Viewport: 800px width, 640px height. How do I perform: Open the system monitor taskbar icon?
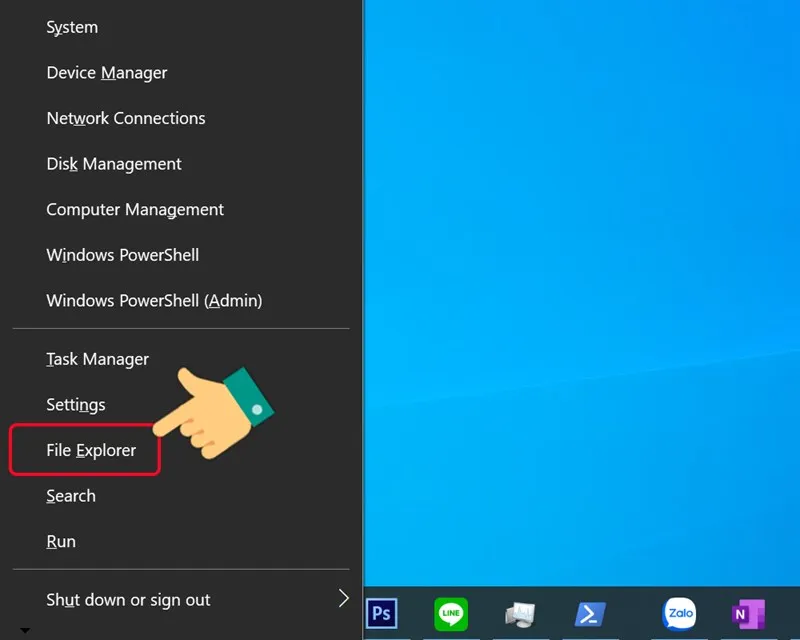[519, 613]
